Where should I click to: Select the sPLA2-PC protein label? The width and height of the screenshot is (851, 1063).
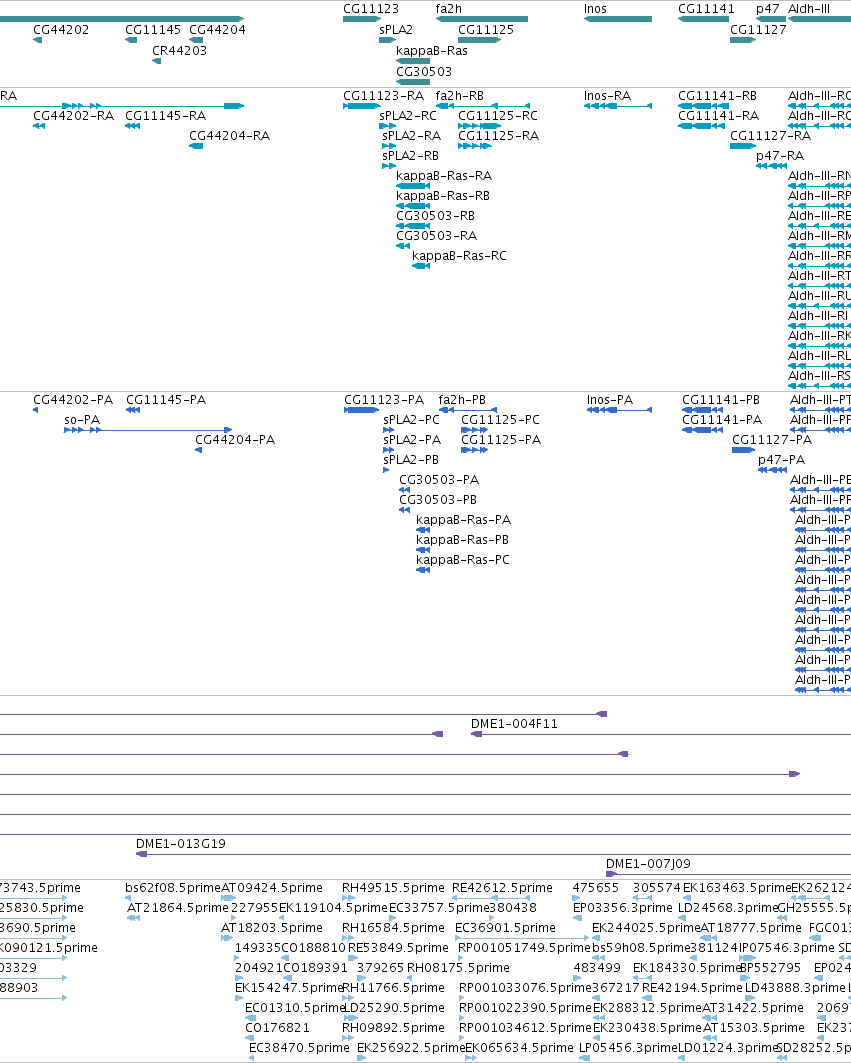412,420
